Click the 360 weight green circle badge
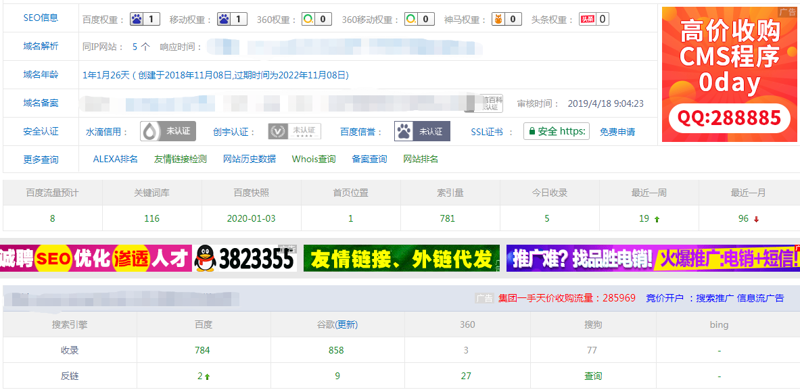 click(x=316, y=19)
